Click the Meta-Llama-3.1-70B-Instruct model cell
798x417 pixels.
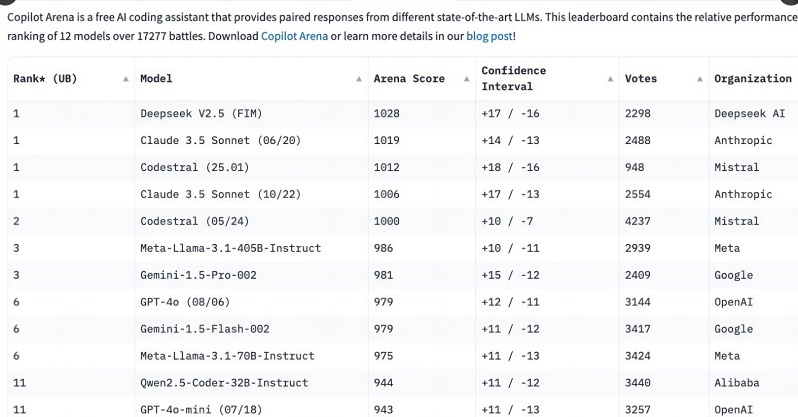[x=227, y=356]
